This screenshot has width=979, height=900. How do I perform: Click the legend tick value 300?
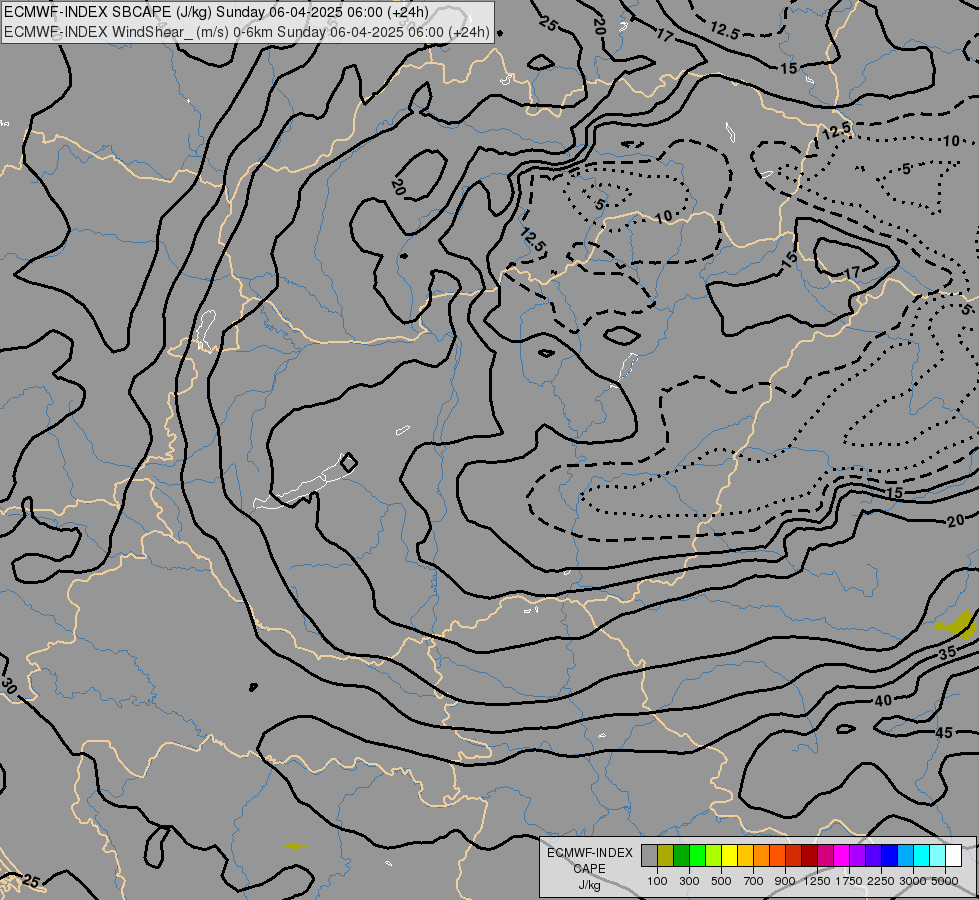point(689,881)
